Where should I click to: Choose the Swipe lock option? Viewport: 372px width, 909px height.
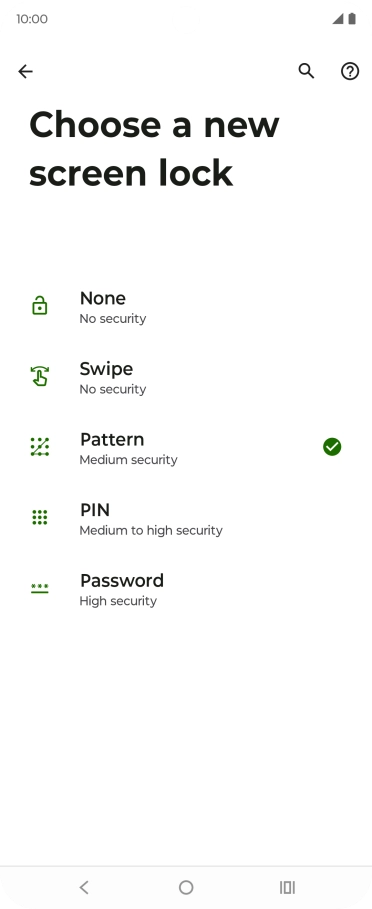click(x=186, y=377)
